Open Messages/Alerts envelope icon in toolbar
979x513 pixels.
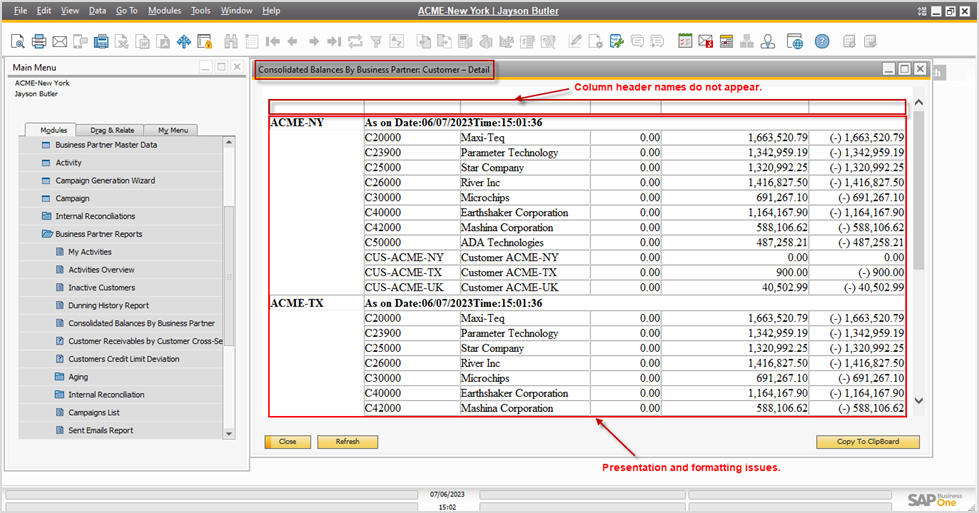pos(705,41)
